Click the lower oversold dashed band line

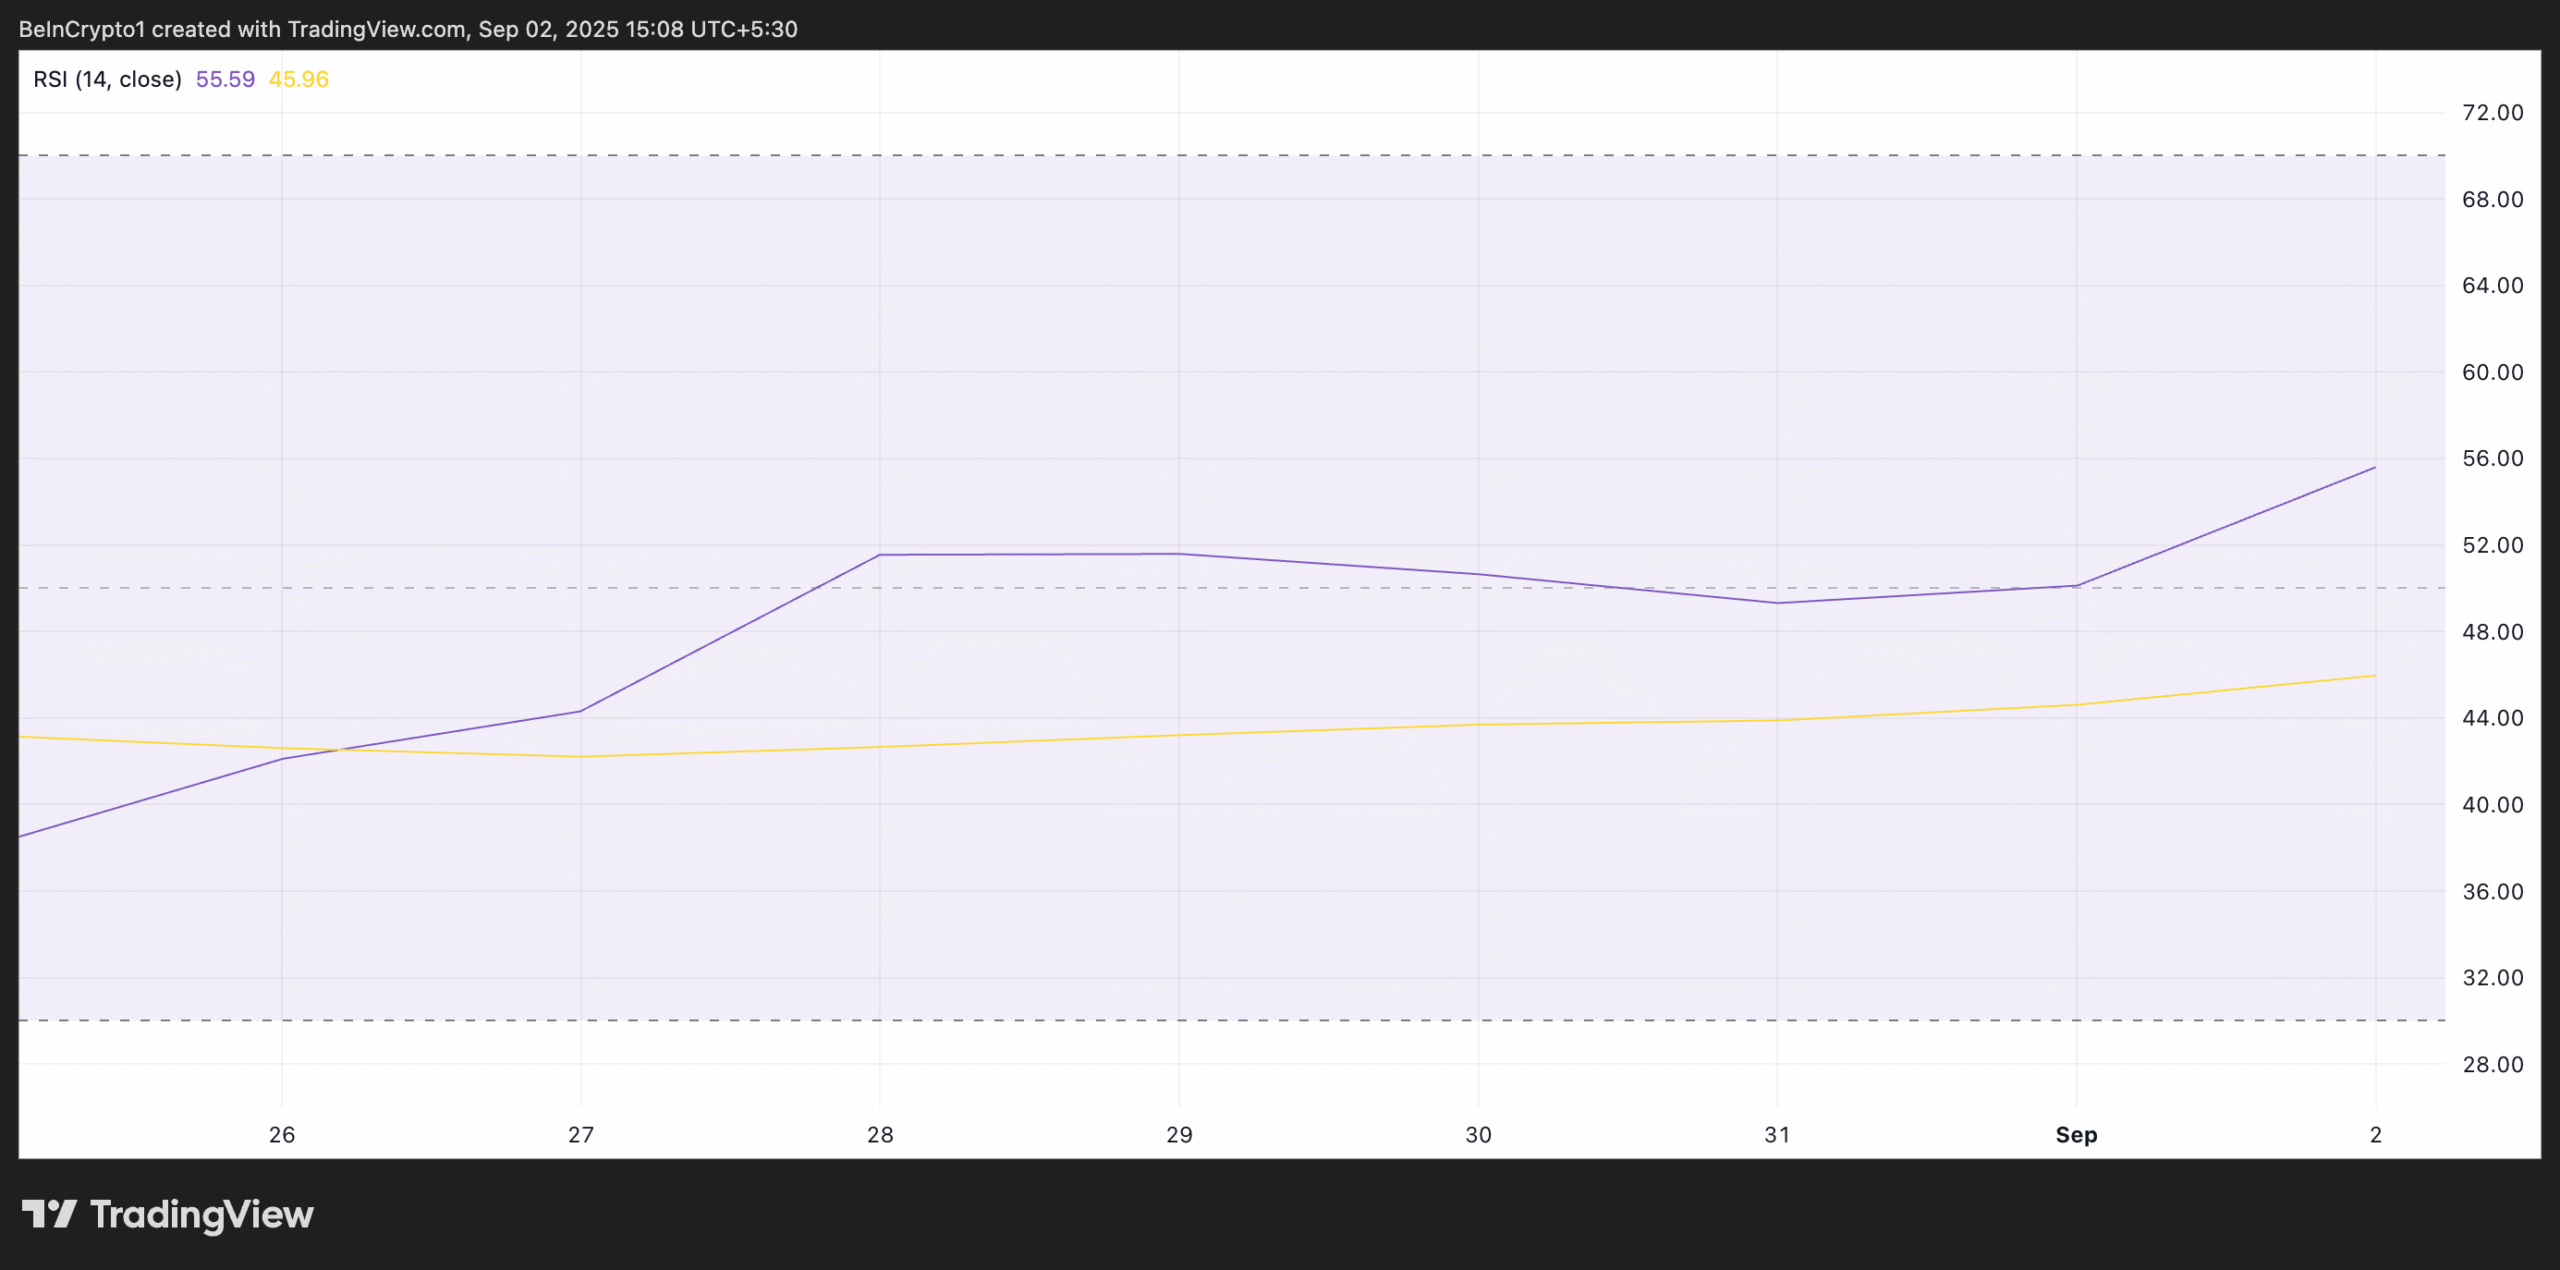pyautogui.click(x=1200, y=1020)
